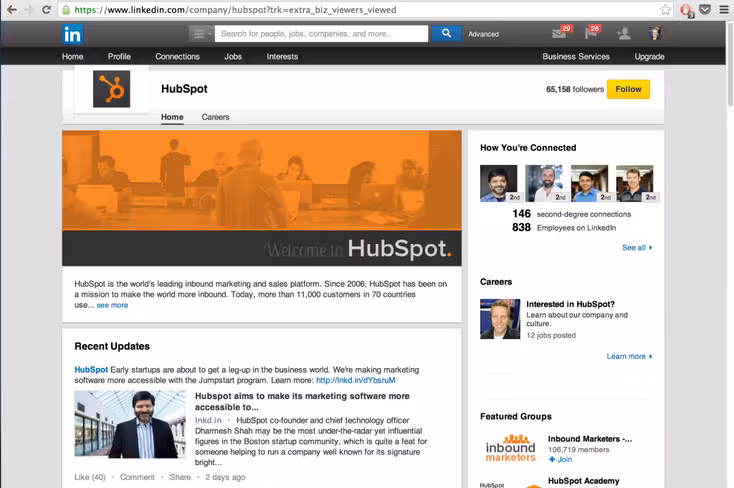Open the Hubspot aims to make article headline

coord(302,401)
